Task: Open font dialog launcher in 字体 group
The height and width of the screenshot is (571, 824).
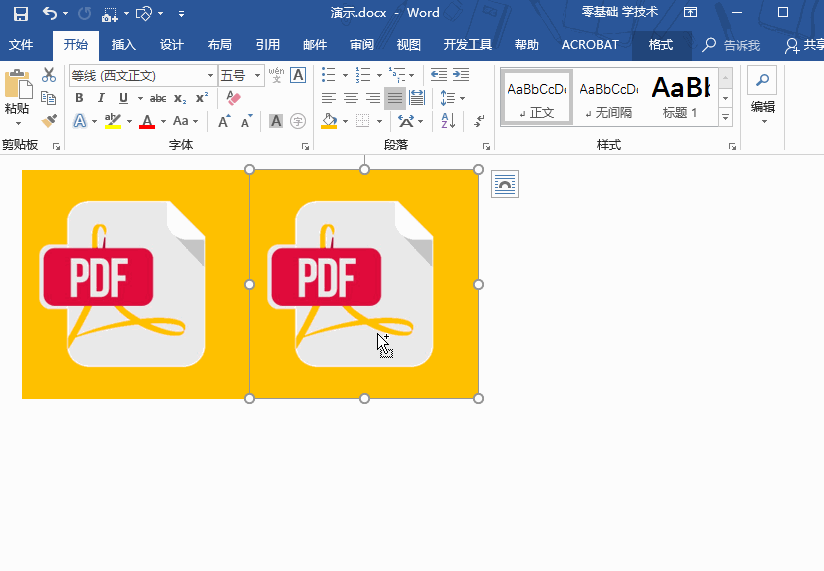Action: (305, 147)
